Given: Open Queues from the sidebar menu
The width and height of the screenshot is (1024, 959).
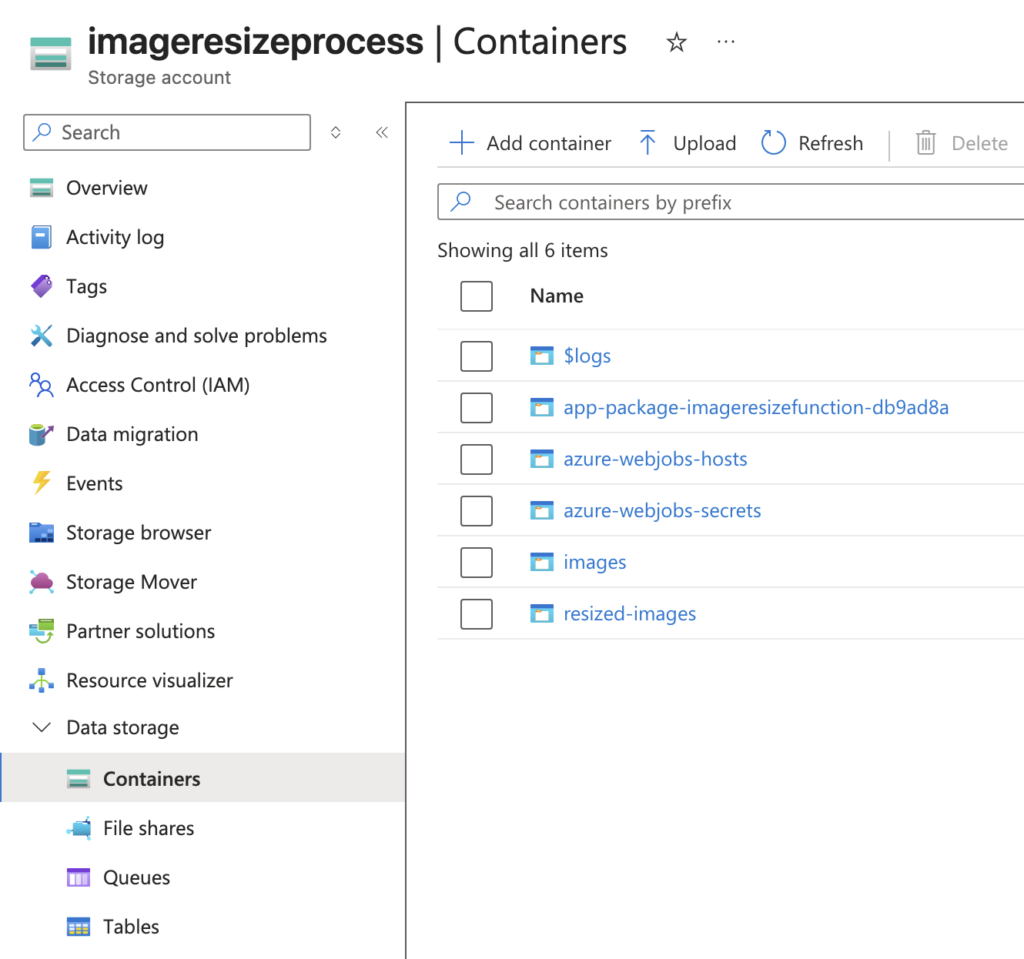Looking at the screenshot, I should (x=136, y=878).
